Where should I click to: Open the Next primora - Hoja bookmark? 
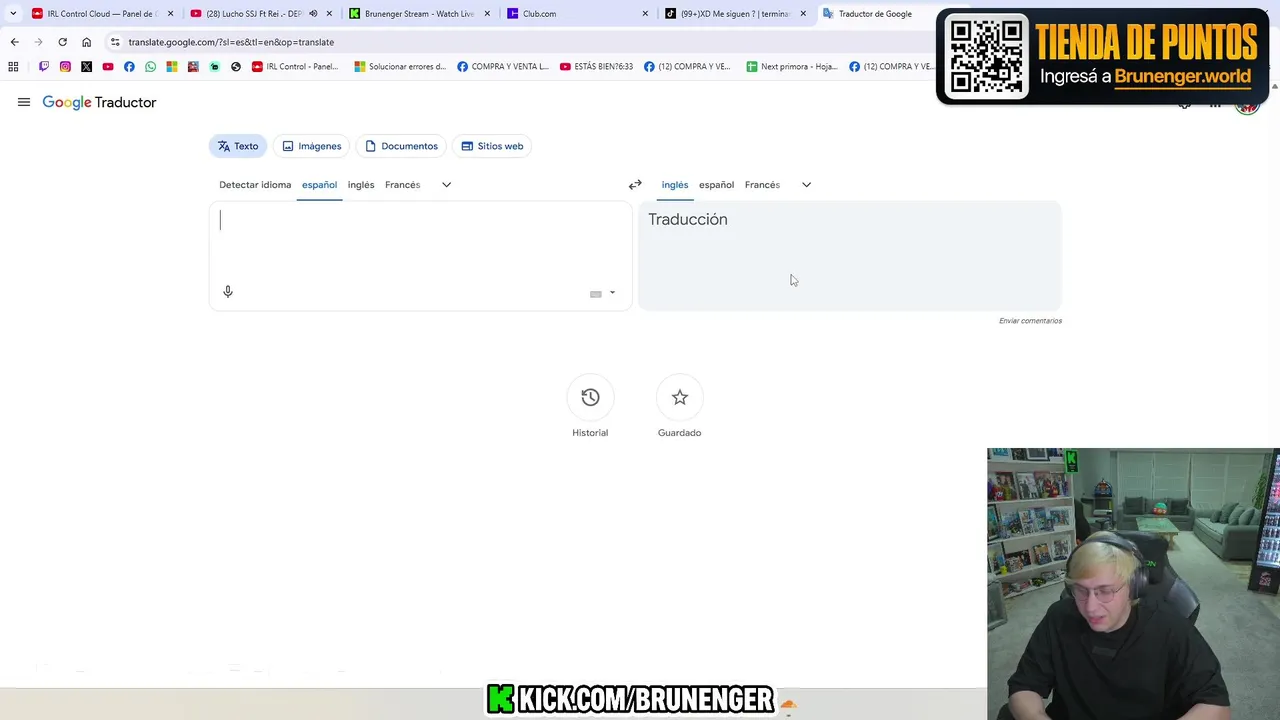[x=792, y=67]
